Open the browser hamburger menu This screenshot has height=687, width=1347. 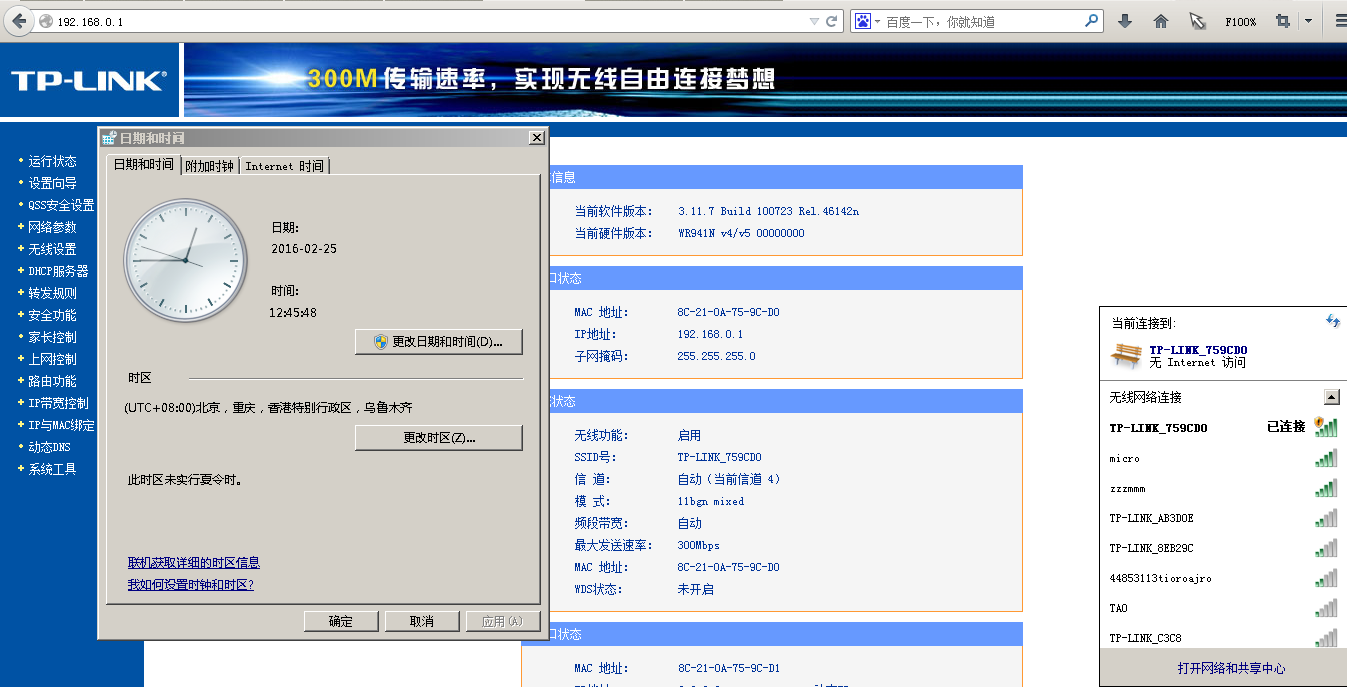pos(1341,21)
